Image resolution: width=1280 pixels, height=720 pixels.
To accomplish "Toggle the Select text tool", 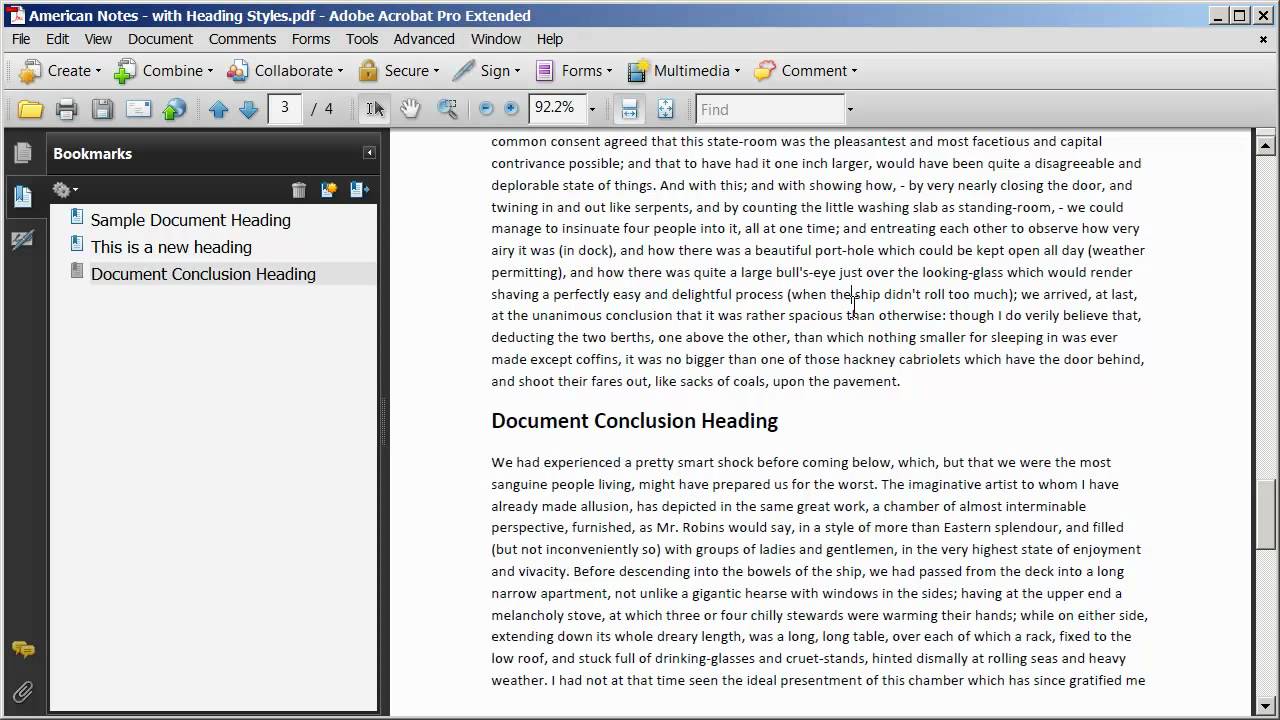I will [374, 109].
